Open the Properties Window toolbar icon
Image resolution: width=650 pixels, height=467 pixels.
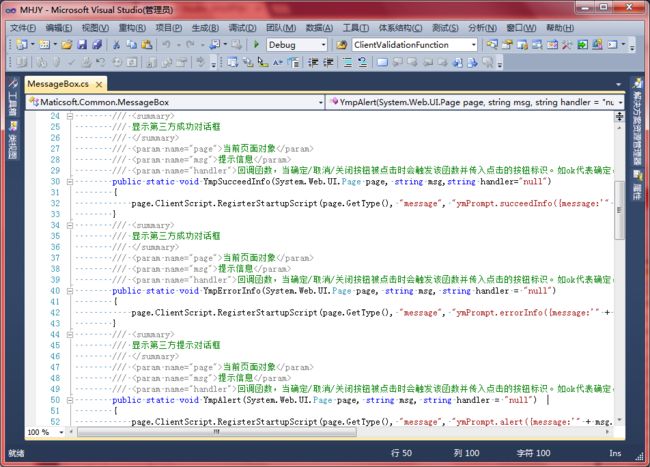tap(507, 44)
